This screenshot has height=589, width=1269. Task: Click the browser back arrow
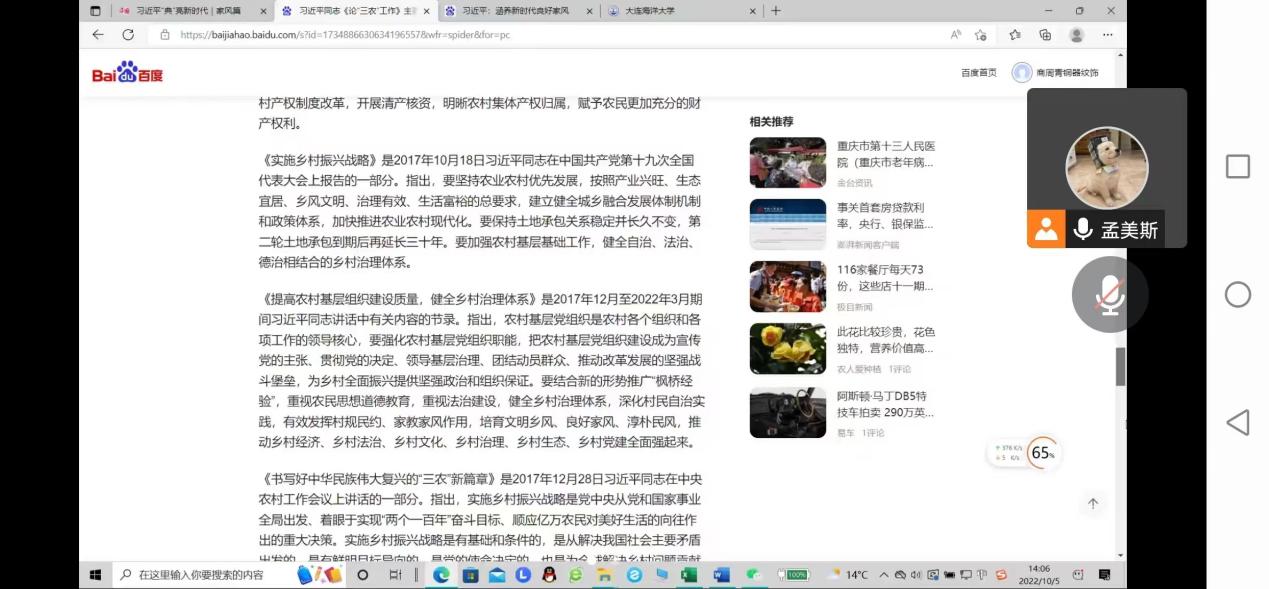tap(98, 34)
